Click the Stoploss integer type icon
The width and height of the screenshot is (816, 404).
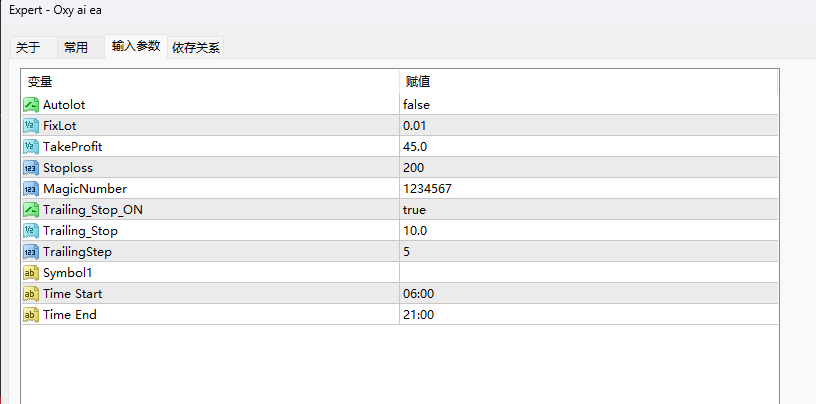(31, 168)
